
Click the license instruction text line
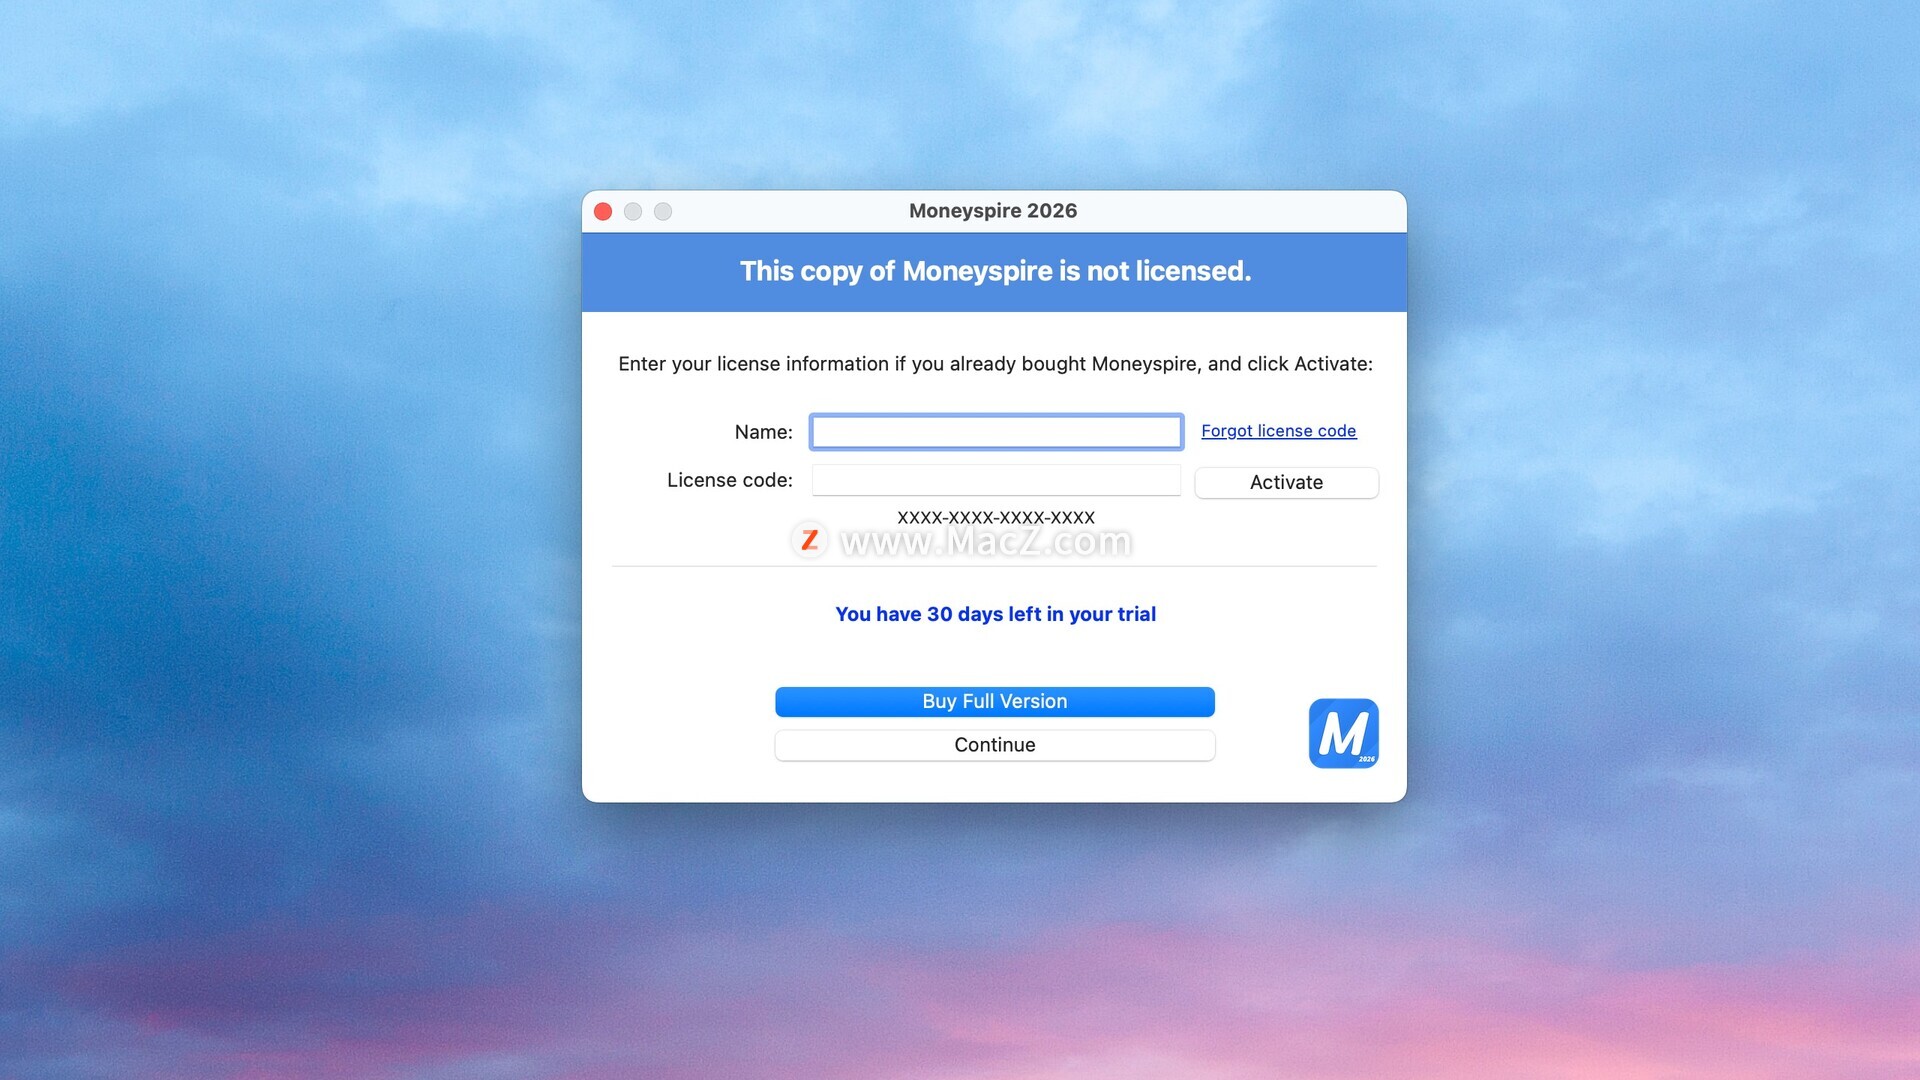(x=995, y=364)
